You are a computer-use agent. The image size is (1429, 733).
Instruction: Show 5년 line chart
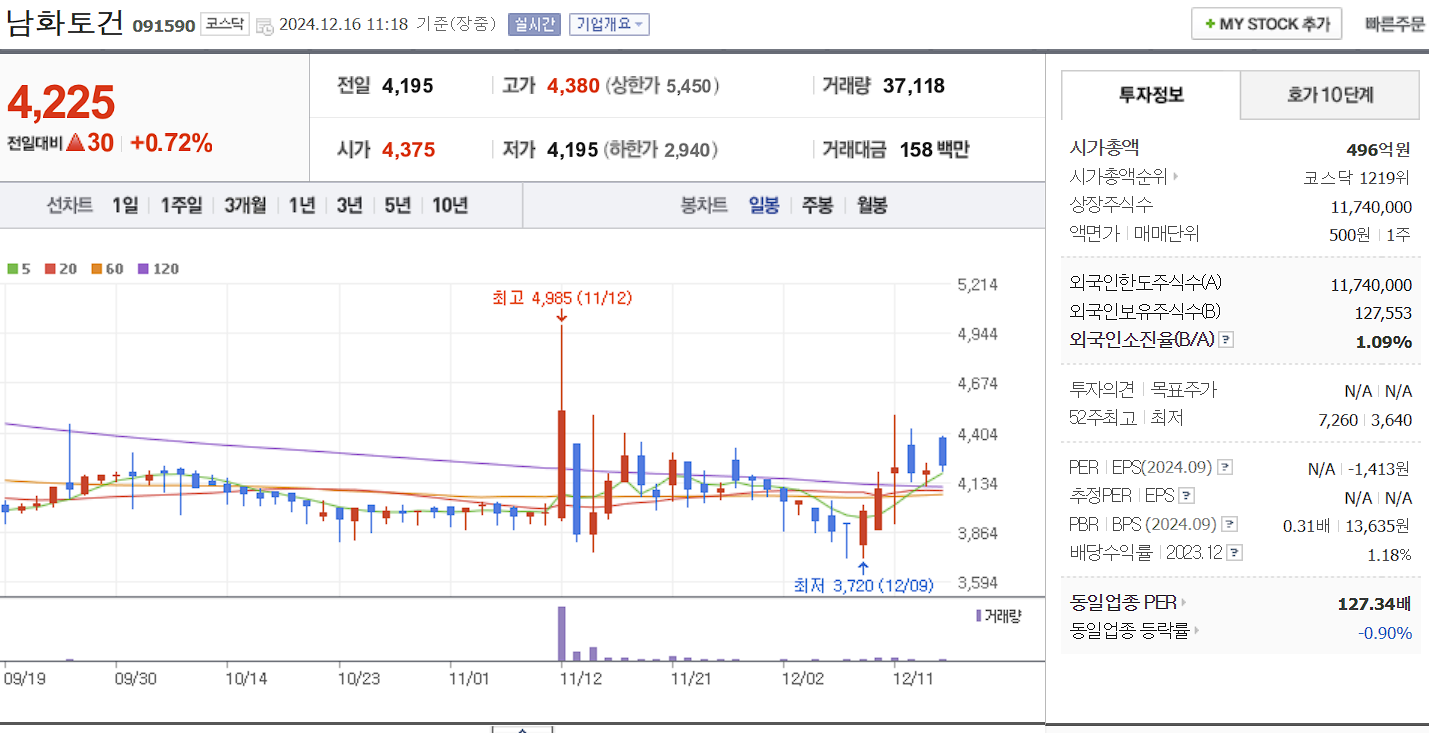click(397, 205)
